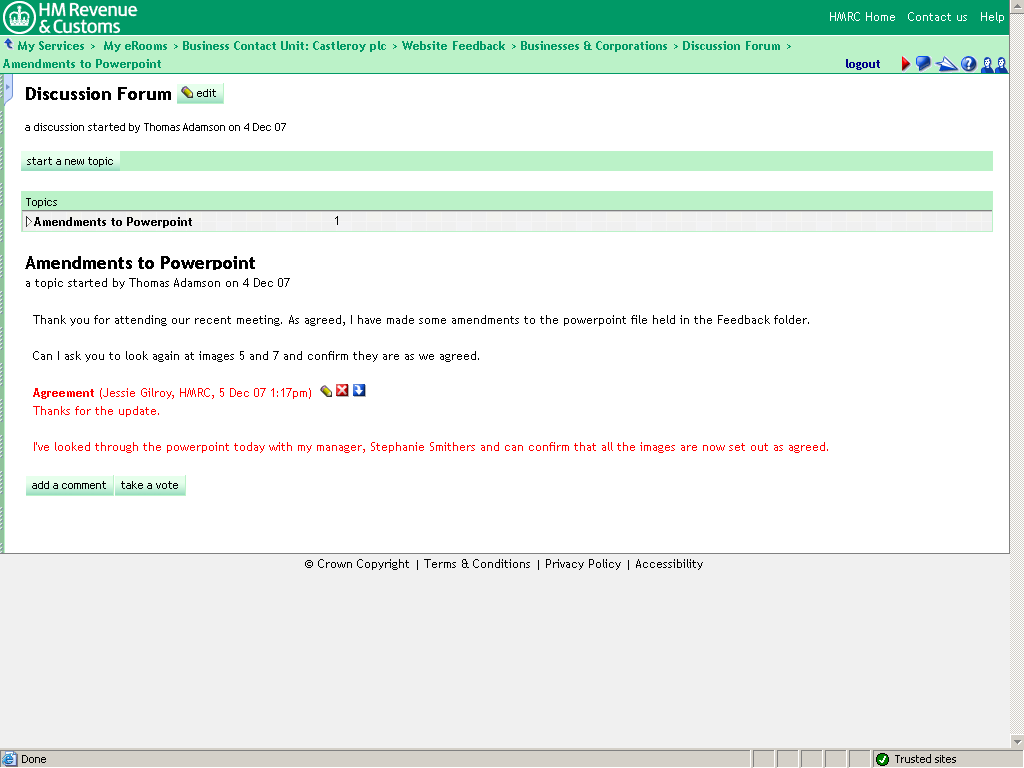Delete the Agreement comment with red X
The height and width of the screenshot is (768, 1024).
(x=342, y=391)
